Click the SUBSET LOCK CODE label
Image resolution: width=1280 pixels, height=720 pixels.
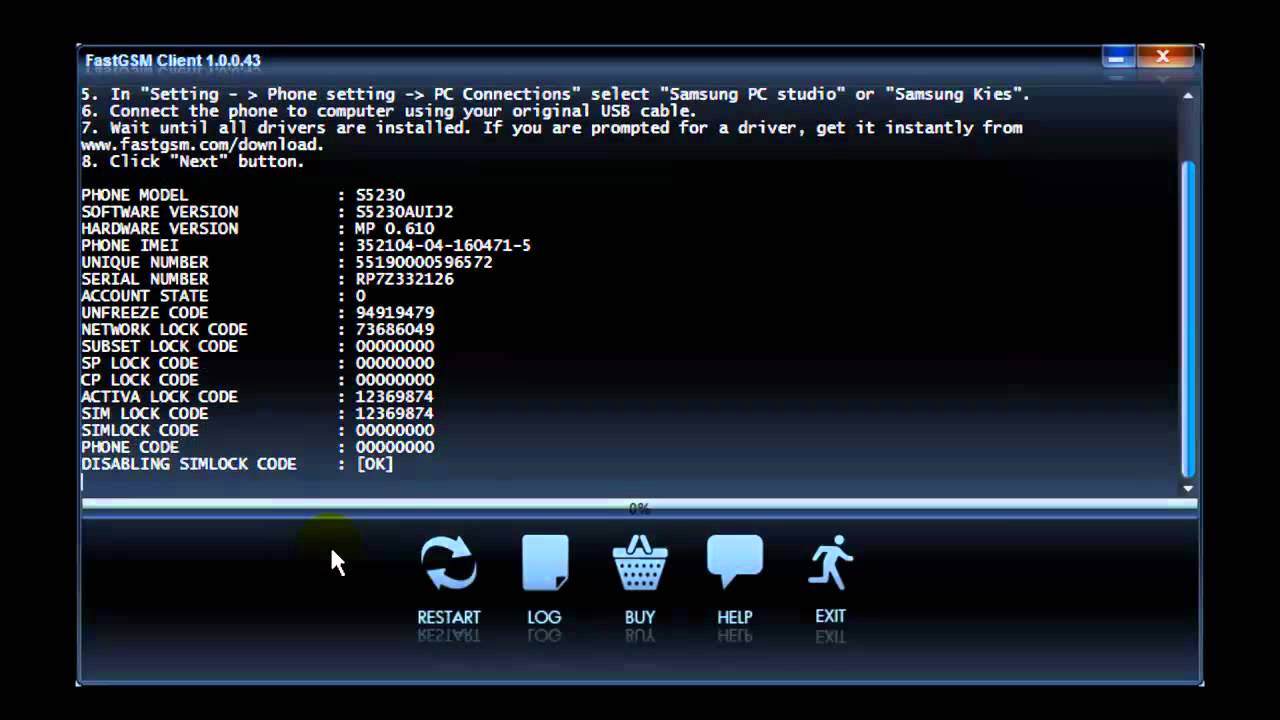pos(160,347)
